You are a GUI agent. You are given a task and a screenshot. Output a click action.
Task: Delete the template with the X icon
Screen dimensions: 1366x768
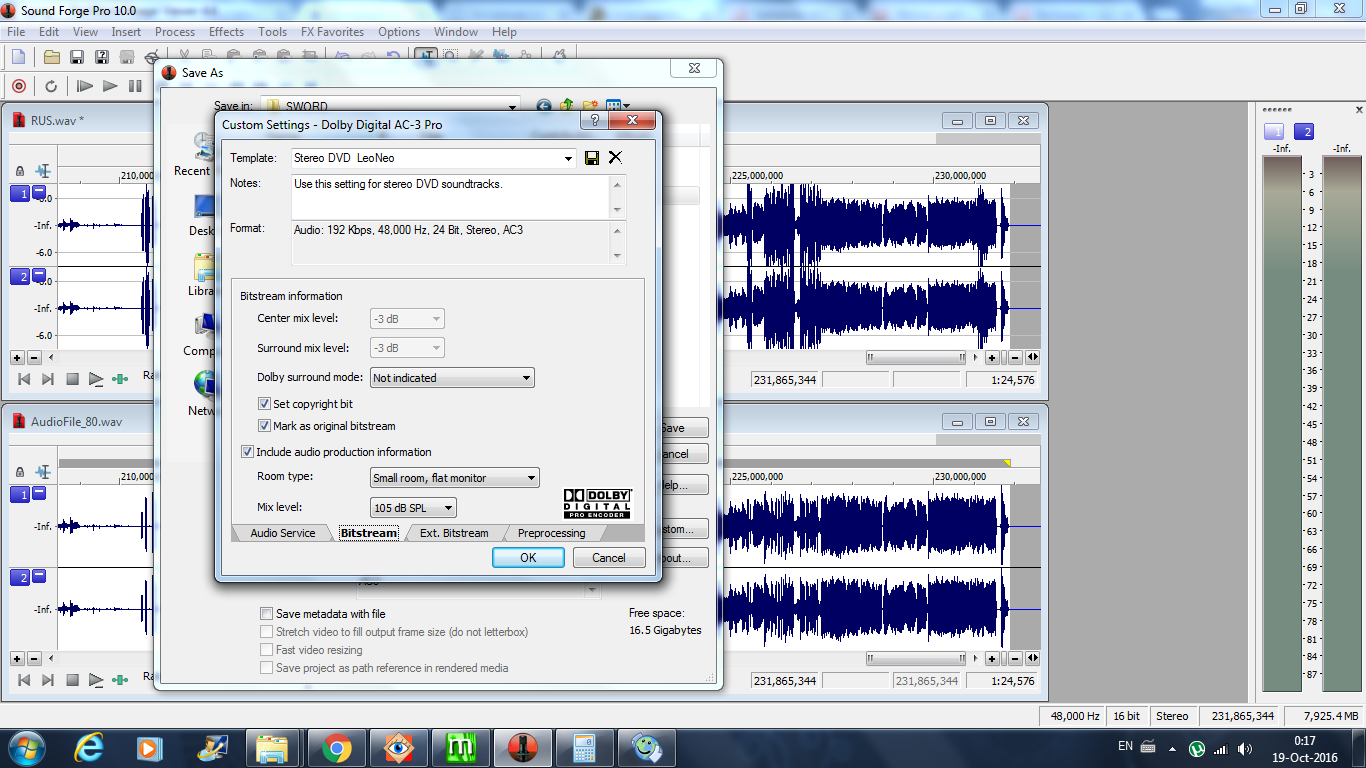(615, 158)
